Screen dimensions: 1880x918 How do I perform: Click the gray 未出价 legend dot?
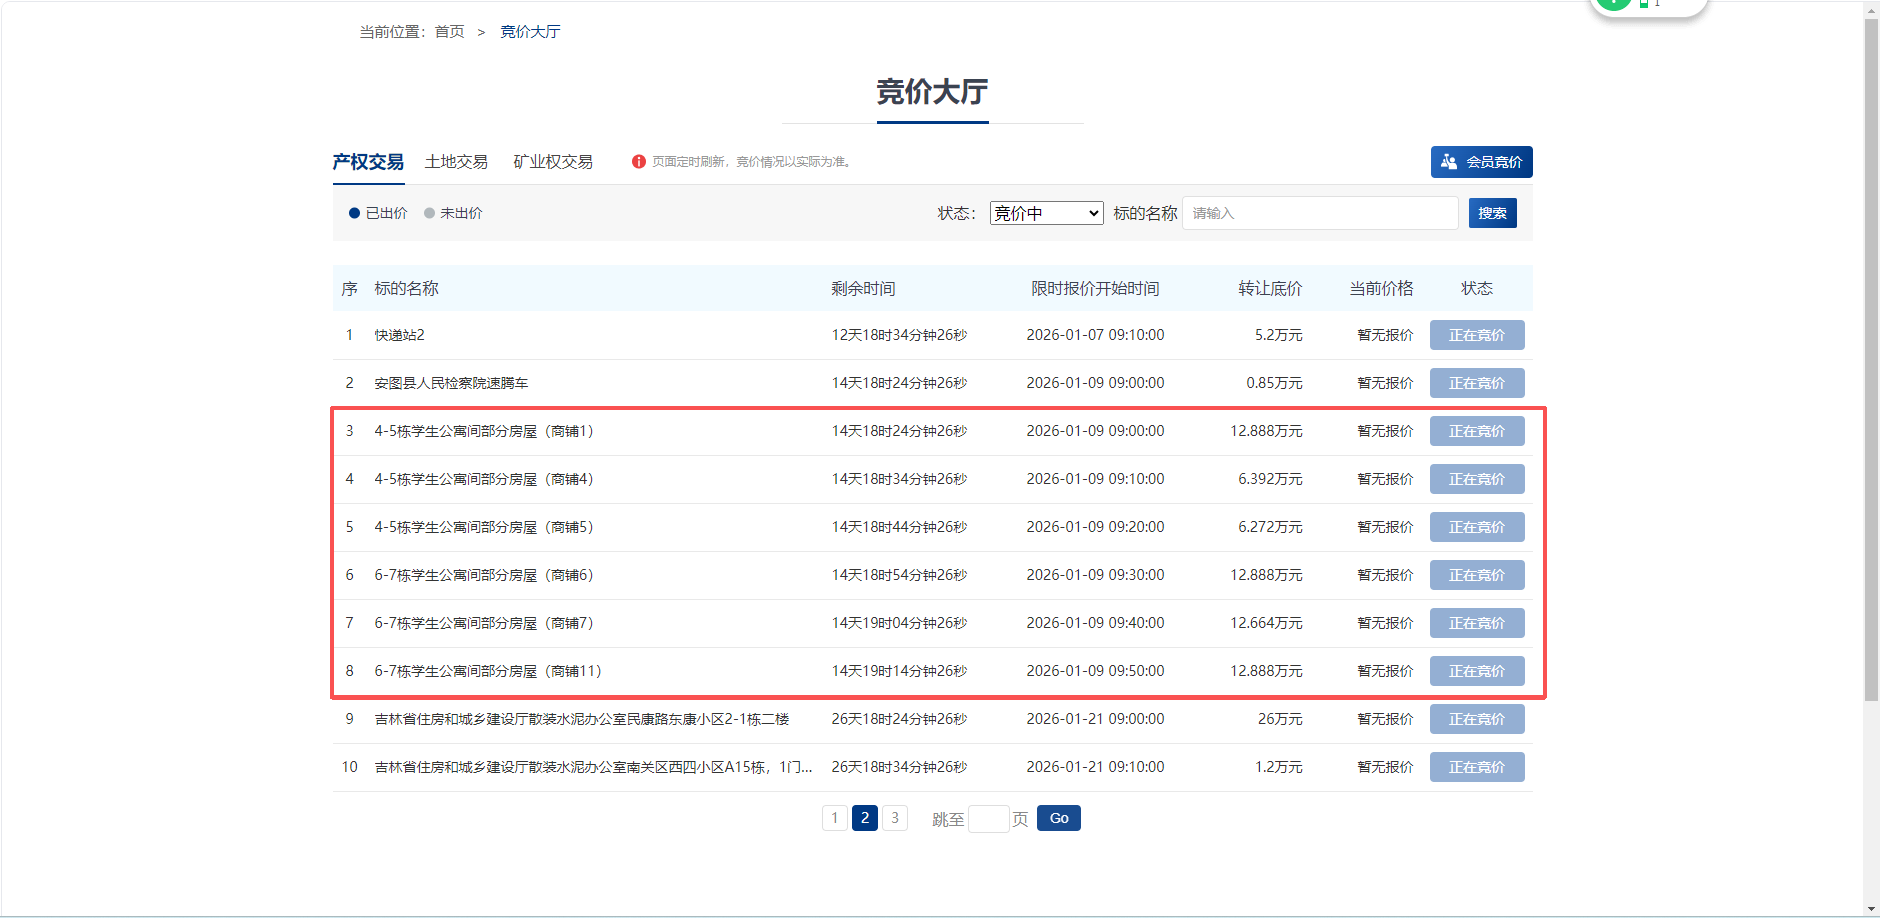(429, 213)
